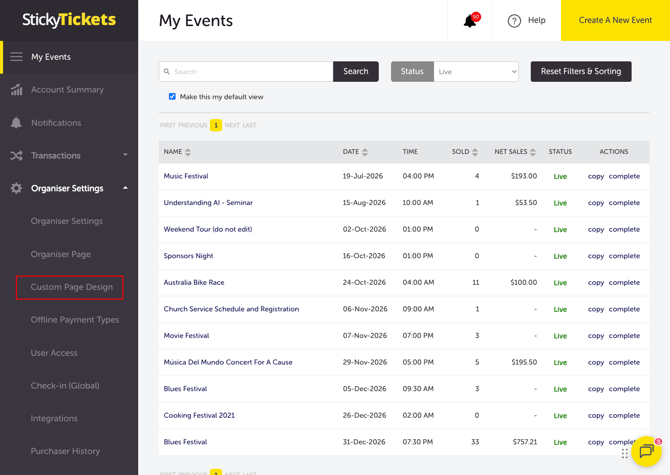This screenshot has width=670, height=475.
Task: Open Offline Payment Types
Action: point(75,320)
